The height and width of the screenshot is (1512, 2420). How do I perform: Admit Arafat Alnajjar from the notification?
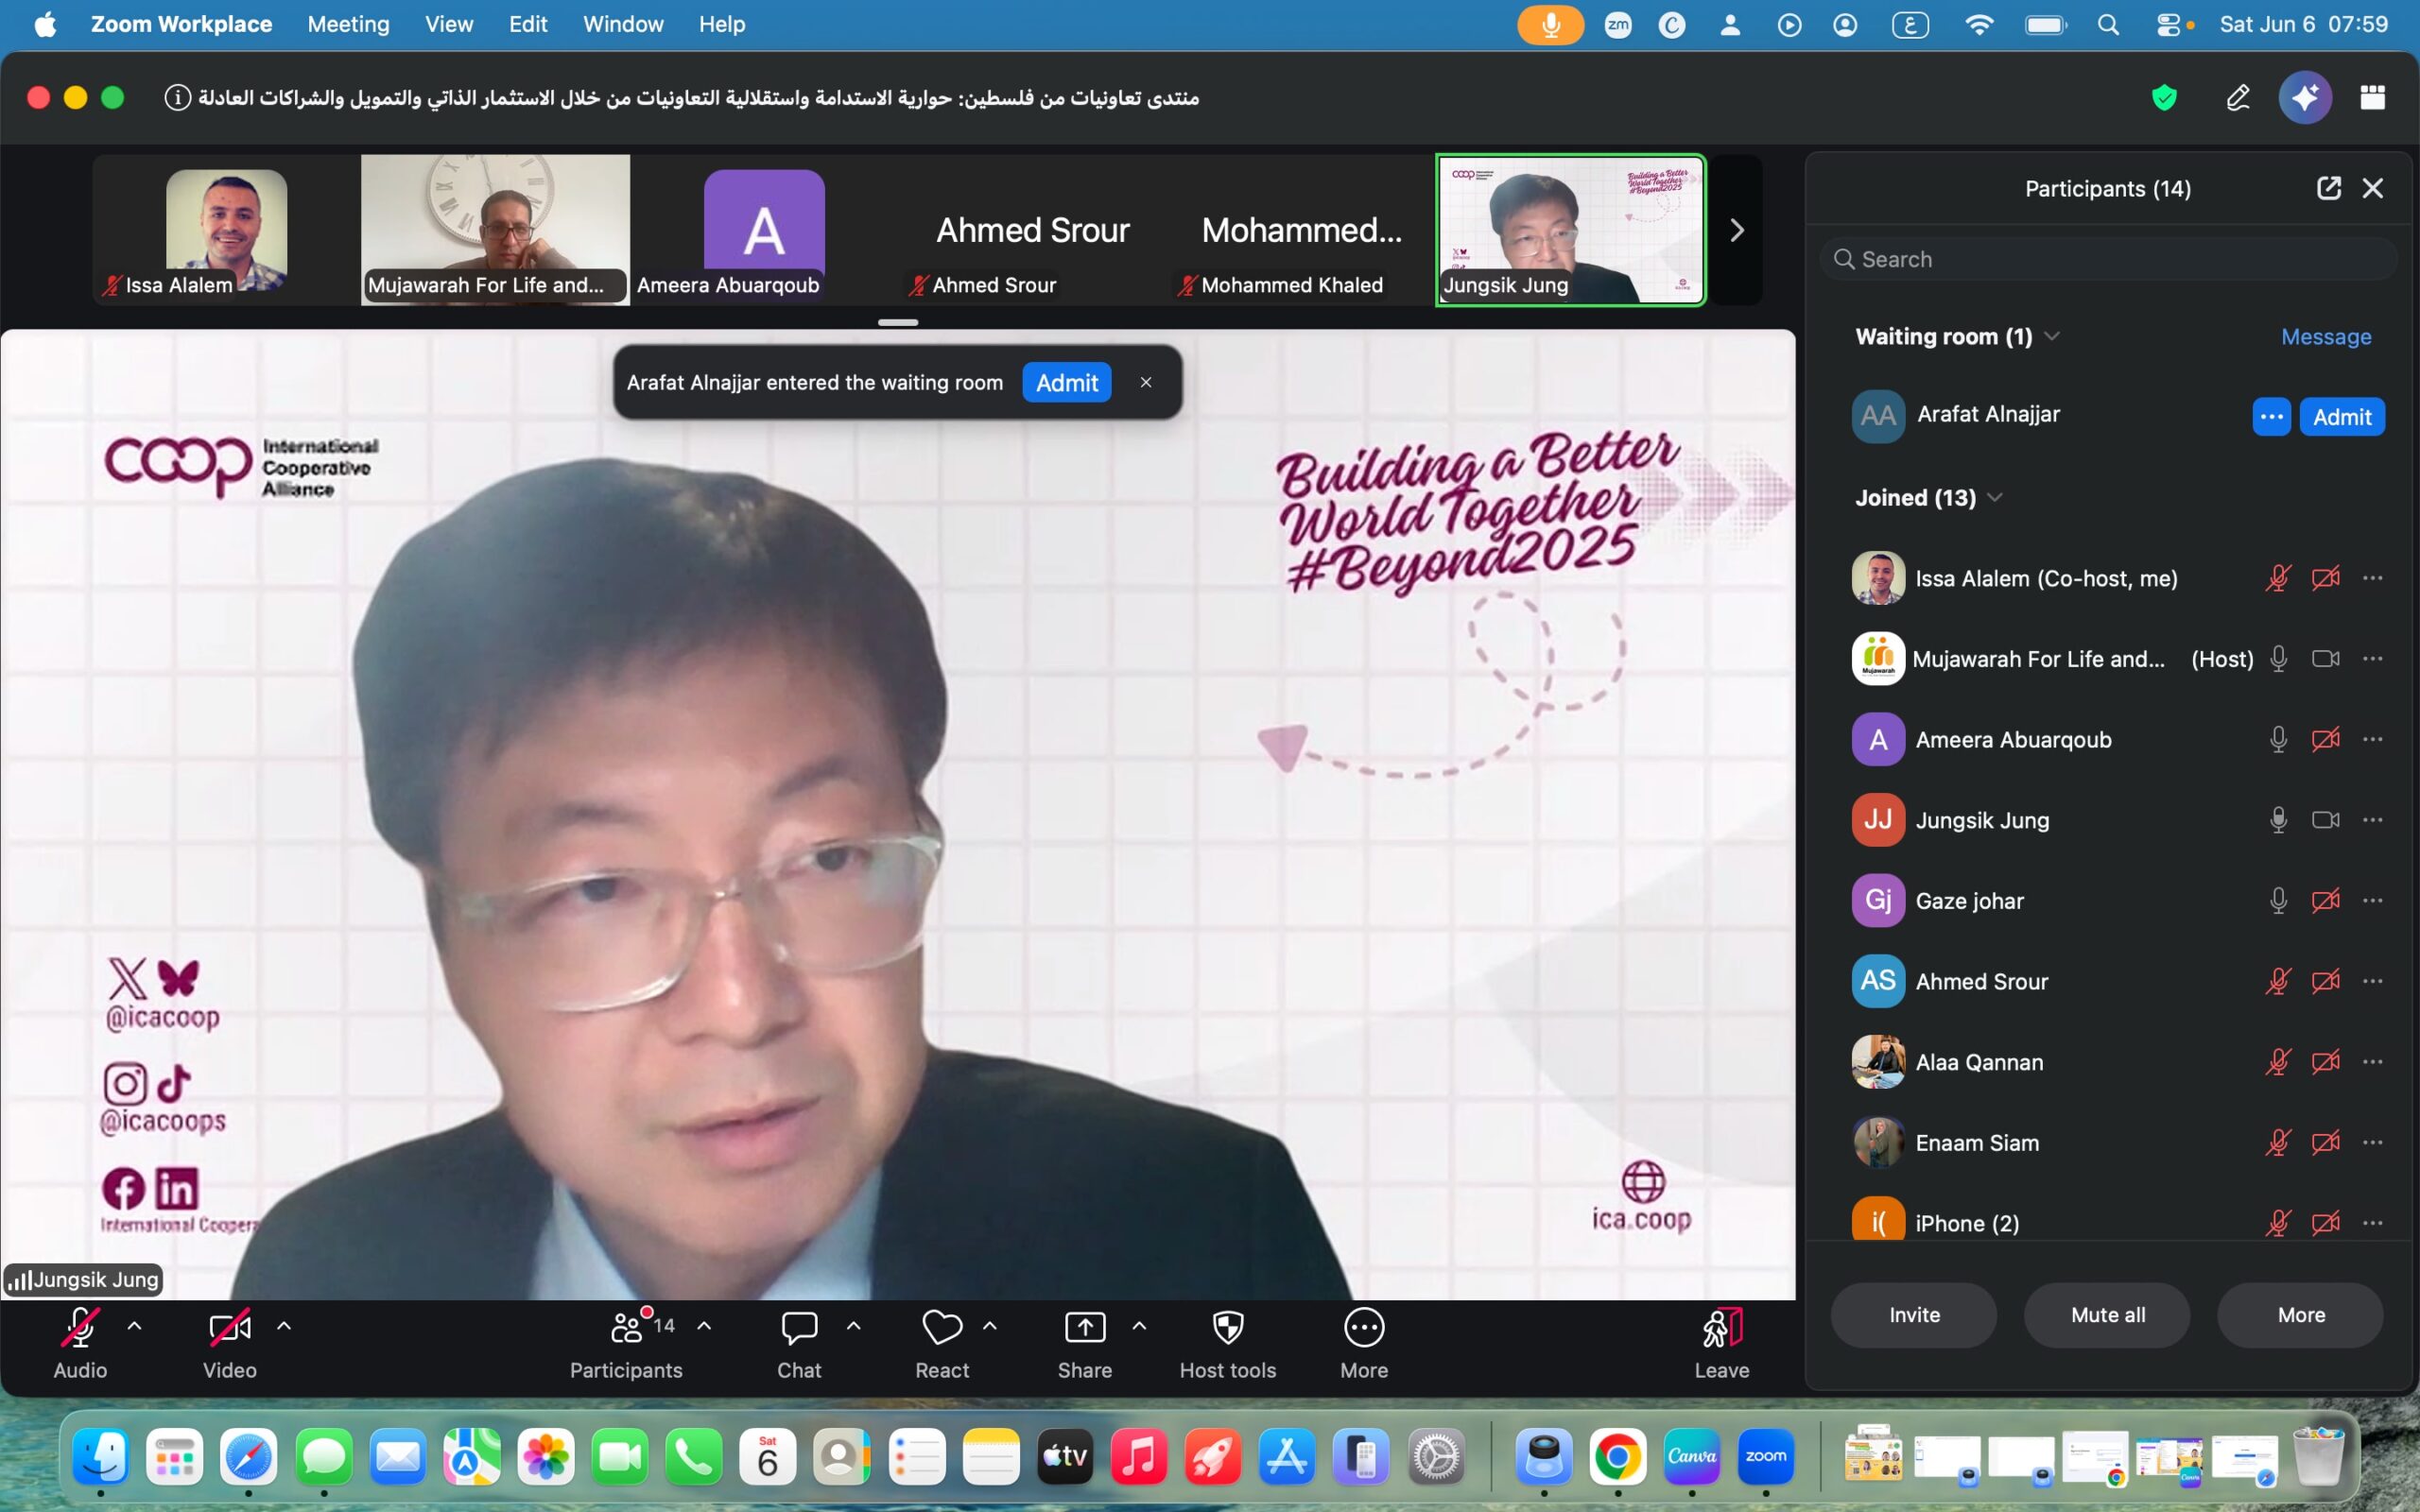[x=1067, y=382]
